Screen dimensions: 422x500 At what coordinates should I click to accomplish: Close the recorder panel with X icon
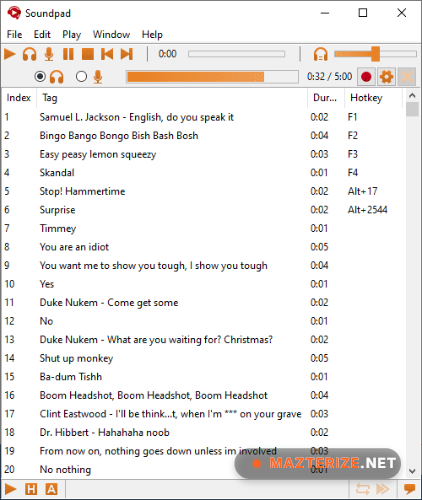[x=407, y=77]
